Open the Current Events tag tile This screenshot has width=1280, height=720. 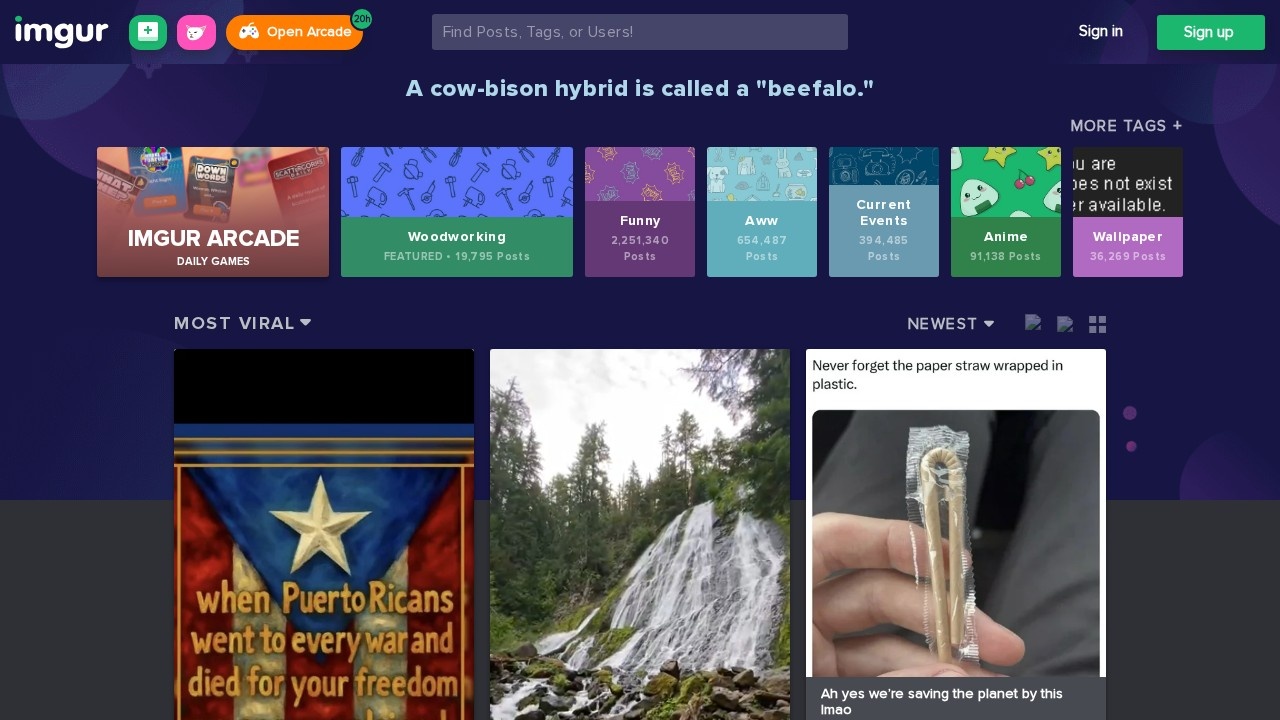point(884,212)
